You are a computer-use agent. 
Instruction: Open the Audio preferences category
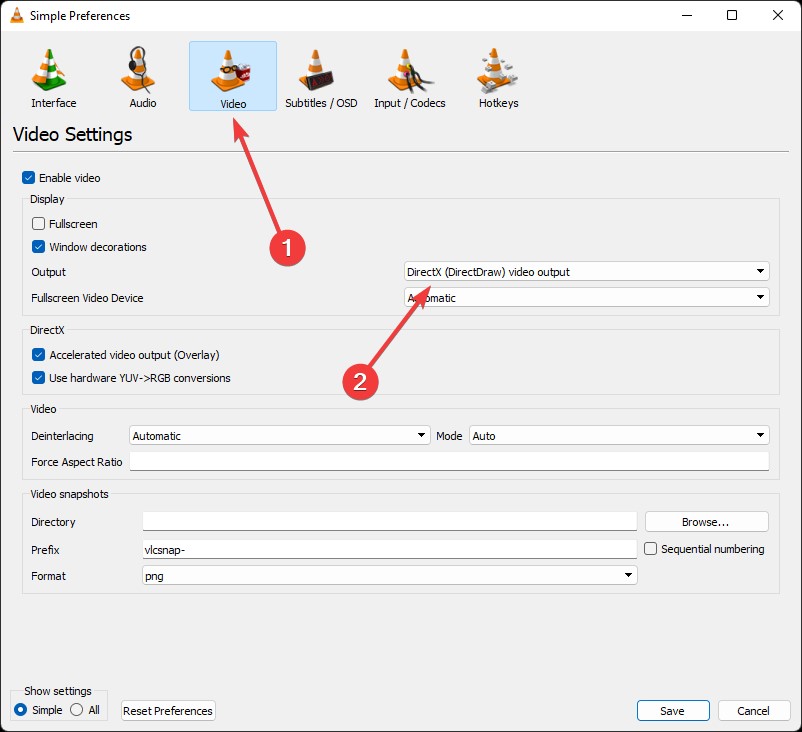click(x=143, y=77)
